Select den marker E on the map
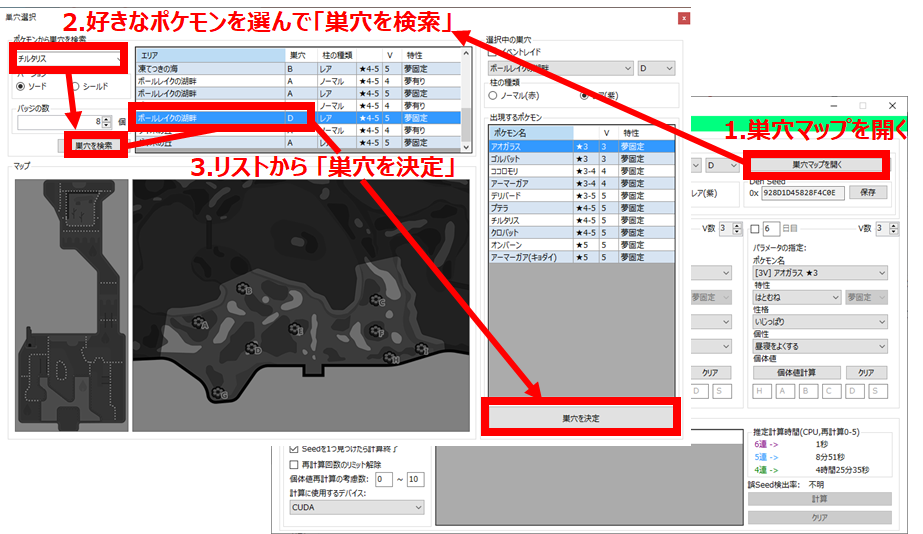Image resolution: width=923 pixels, height=534 pixels. pyautogui.click(x=296, y=329)
